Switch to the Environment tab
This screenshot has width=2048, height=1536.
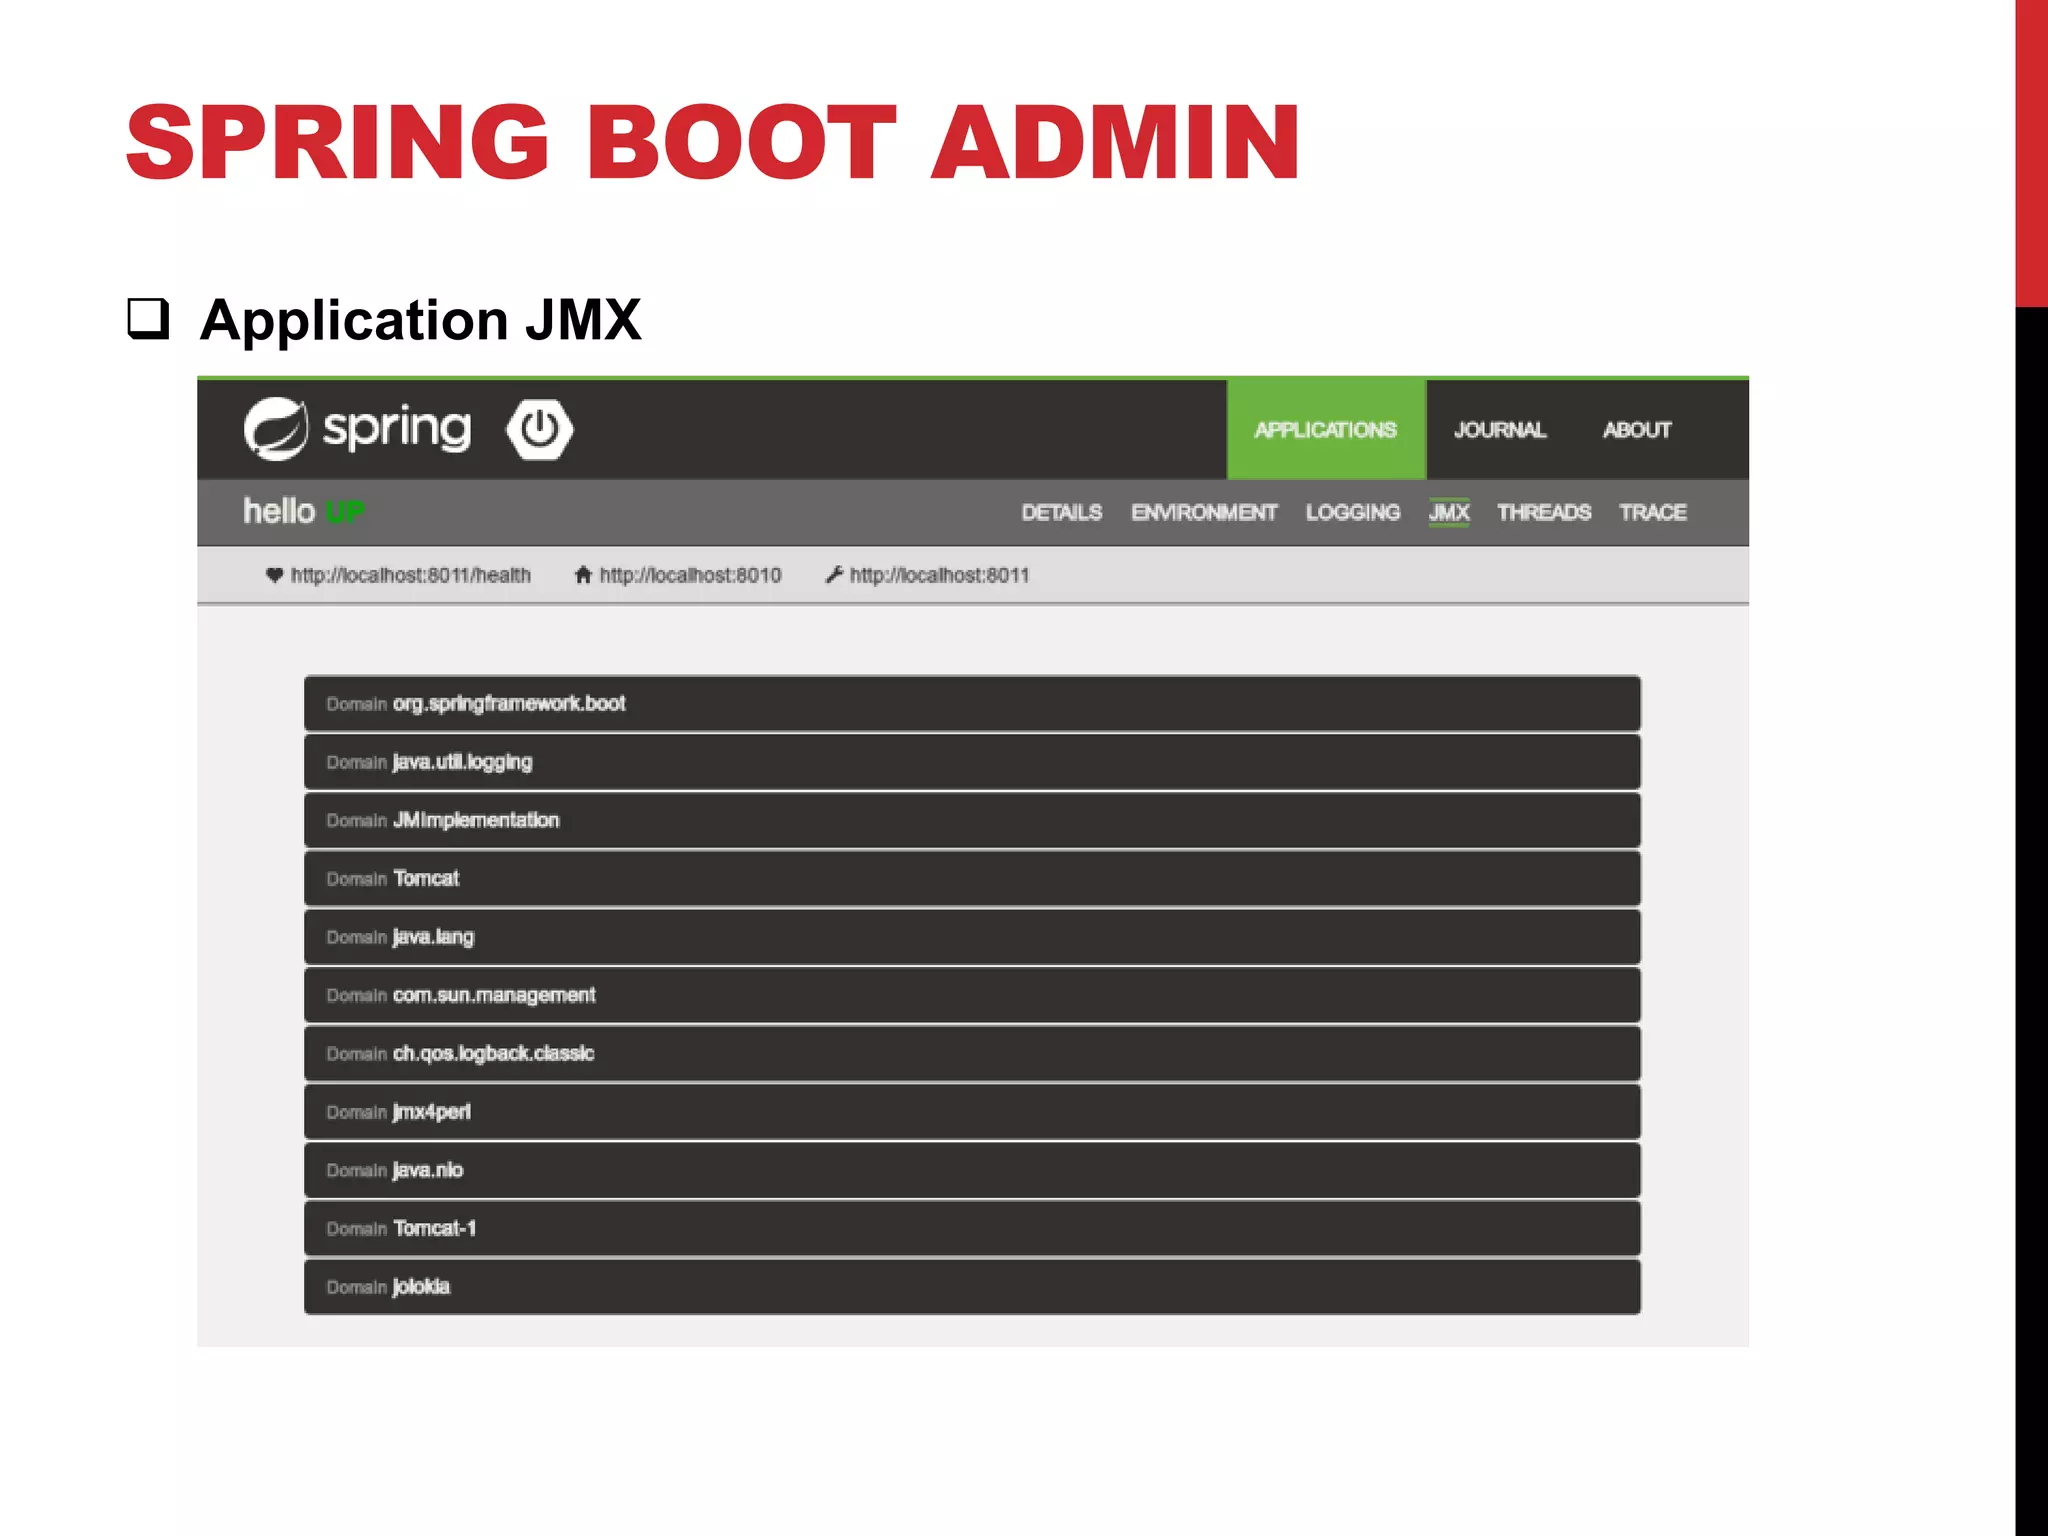(1203, 512)
